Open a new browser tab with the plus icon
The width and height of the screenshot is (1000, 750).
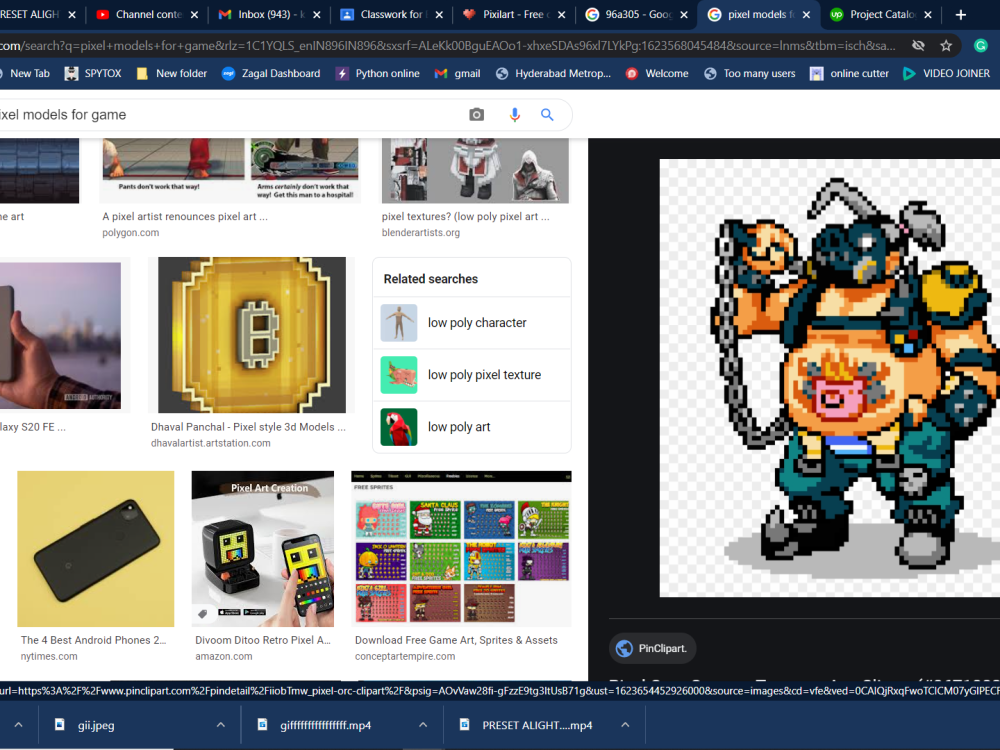tap(960, 15)
